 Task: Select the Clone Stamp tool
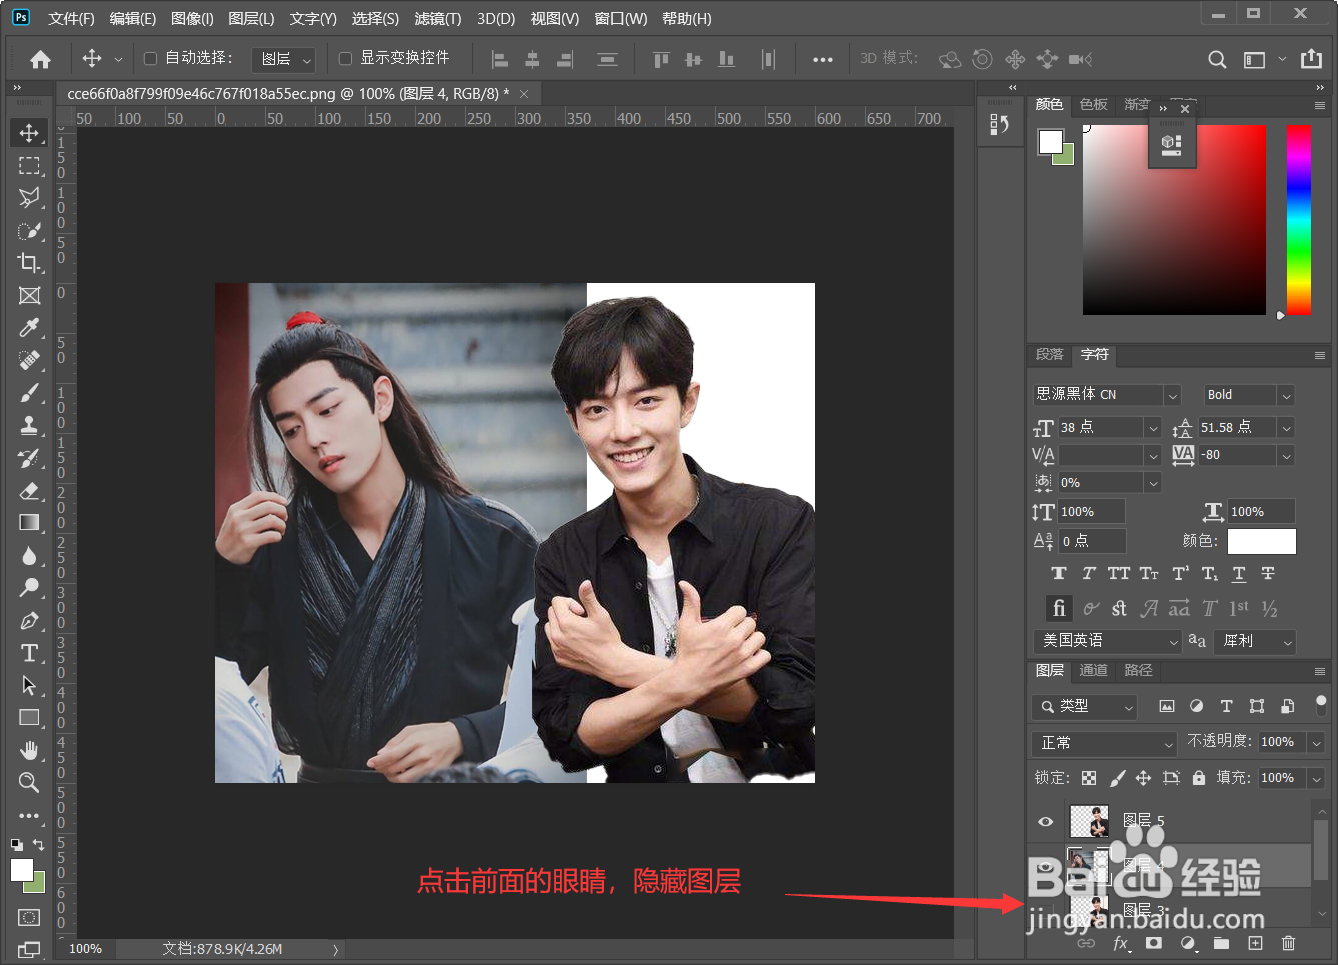pyautogui.click(x=29, y=425)
